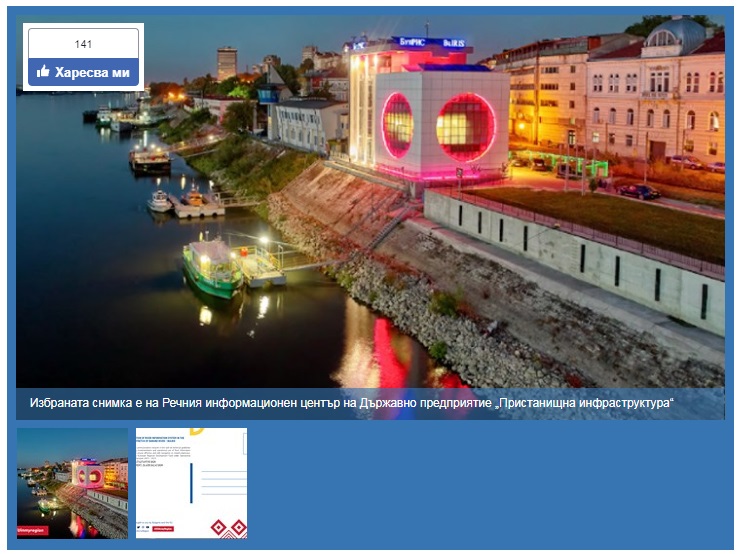The height and width of the screenshot is (554, 741).
Task: Click the right pink circular window of the building
Action: [465, 127]
